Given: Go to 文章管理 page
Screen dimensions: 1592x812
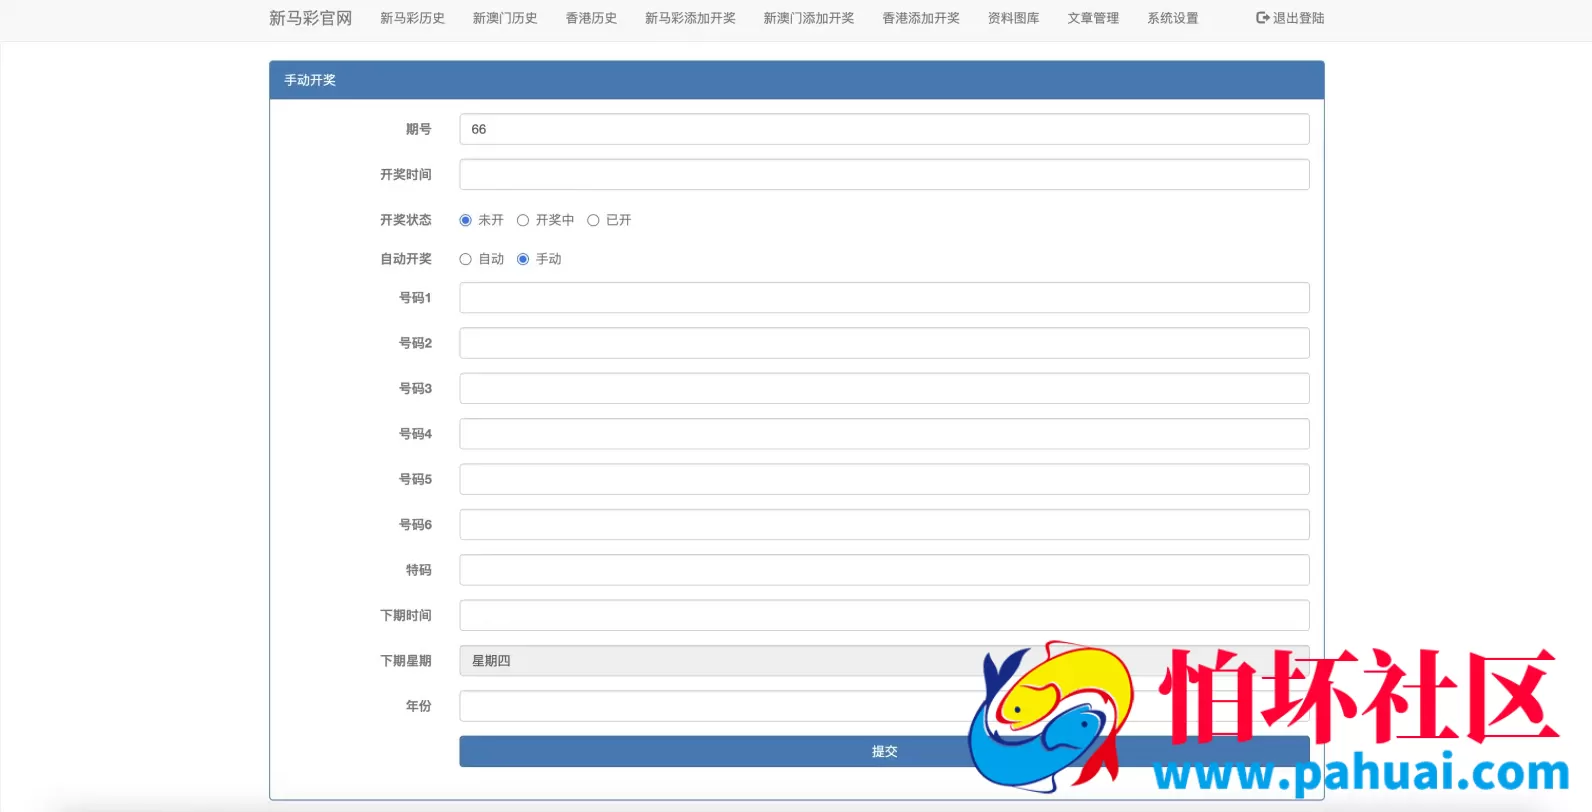Looking at the screenshot, I should pyautogui.click(x=1093, y=18).
